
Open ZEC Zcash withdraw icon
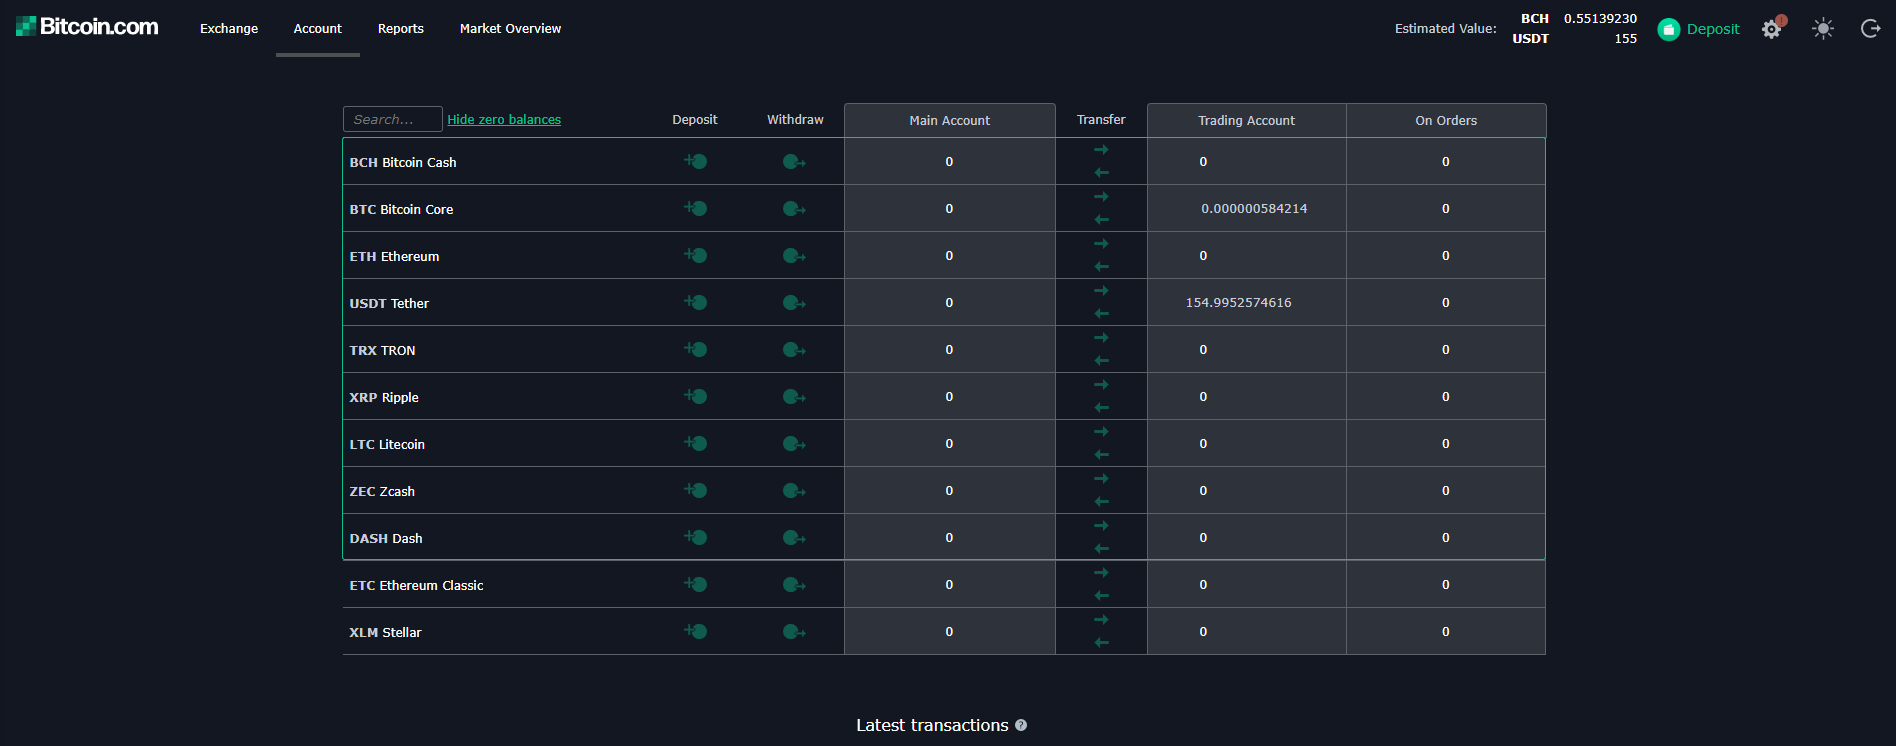(794, 491)
